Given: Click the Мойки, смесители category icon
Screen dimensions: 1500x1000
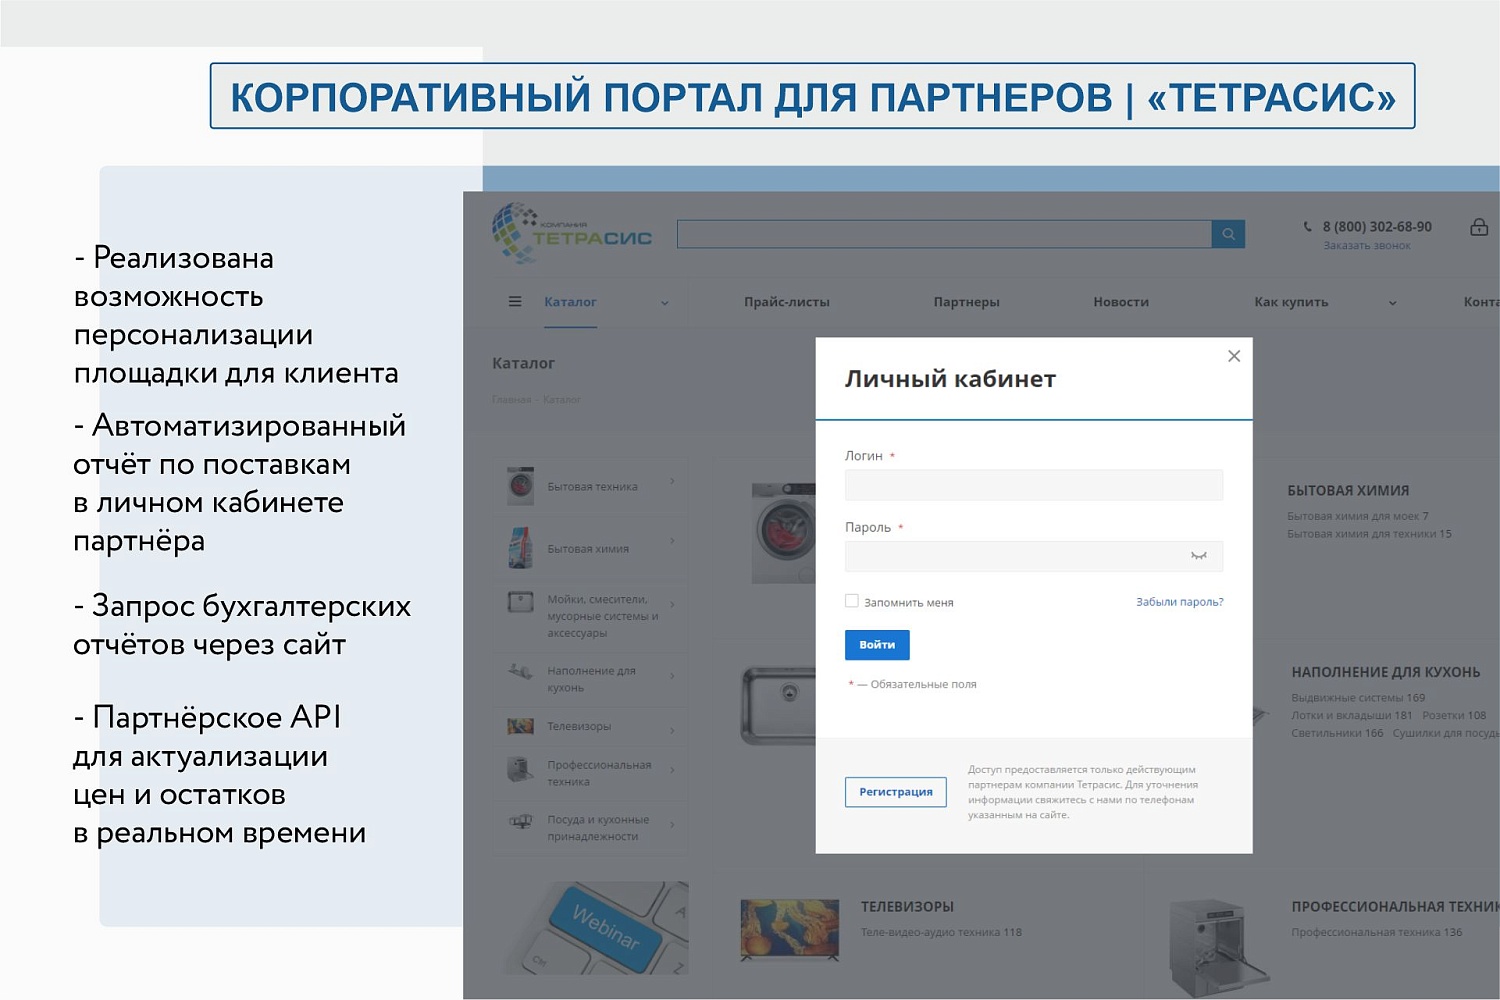Looking at the screenshot, I should point(520,602).
